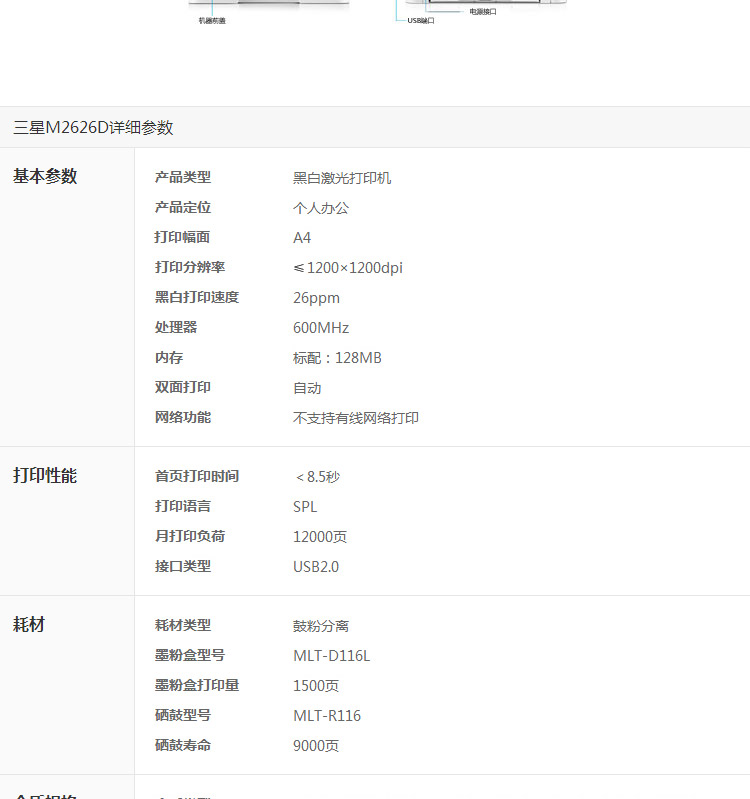Click the ＜8.5秒 value
750x799 pixels.
pos(317,477)
